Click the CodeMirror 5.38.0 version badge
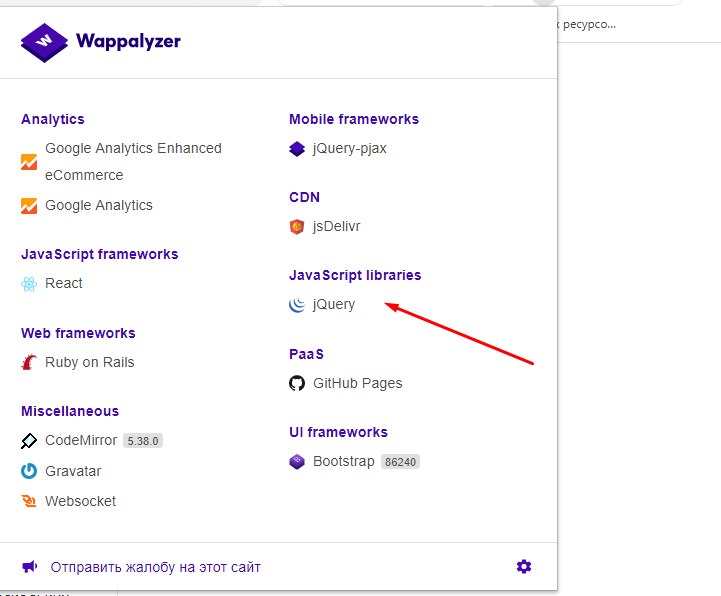Screen dimensions: 721x596 coord(143,441)
